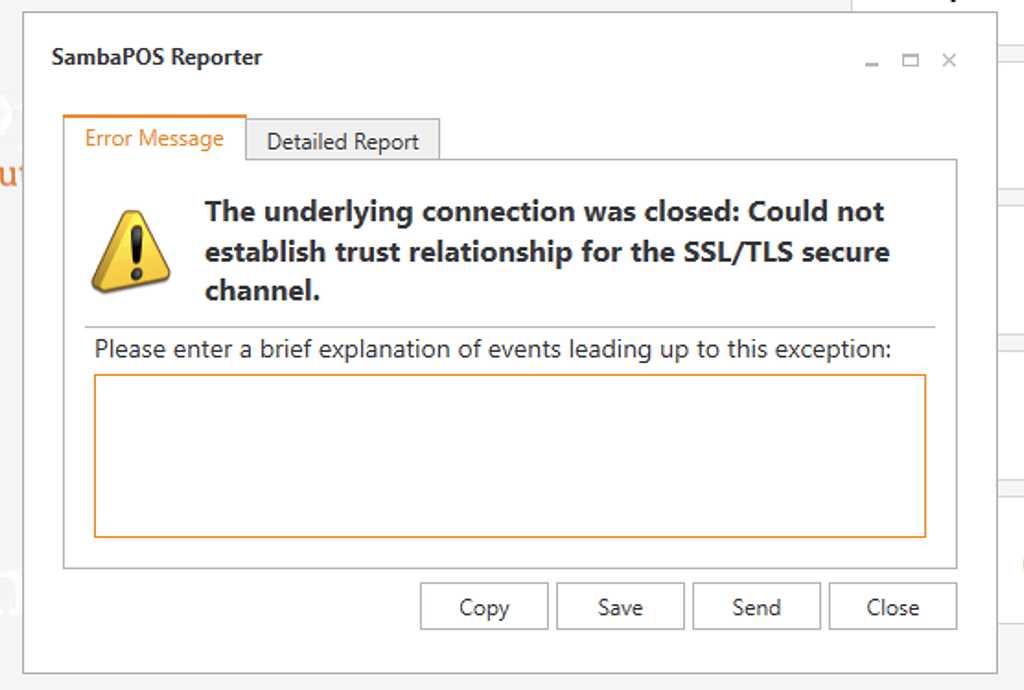
Task: Click the minimize icon on the dialog
Action: point(871,60)
